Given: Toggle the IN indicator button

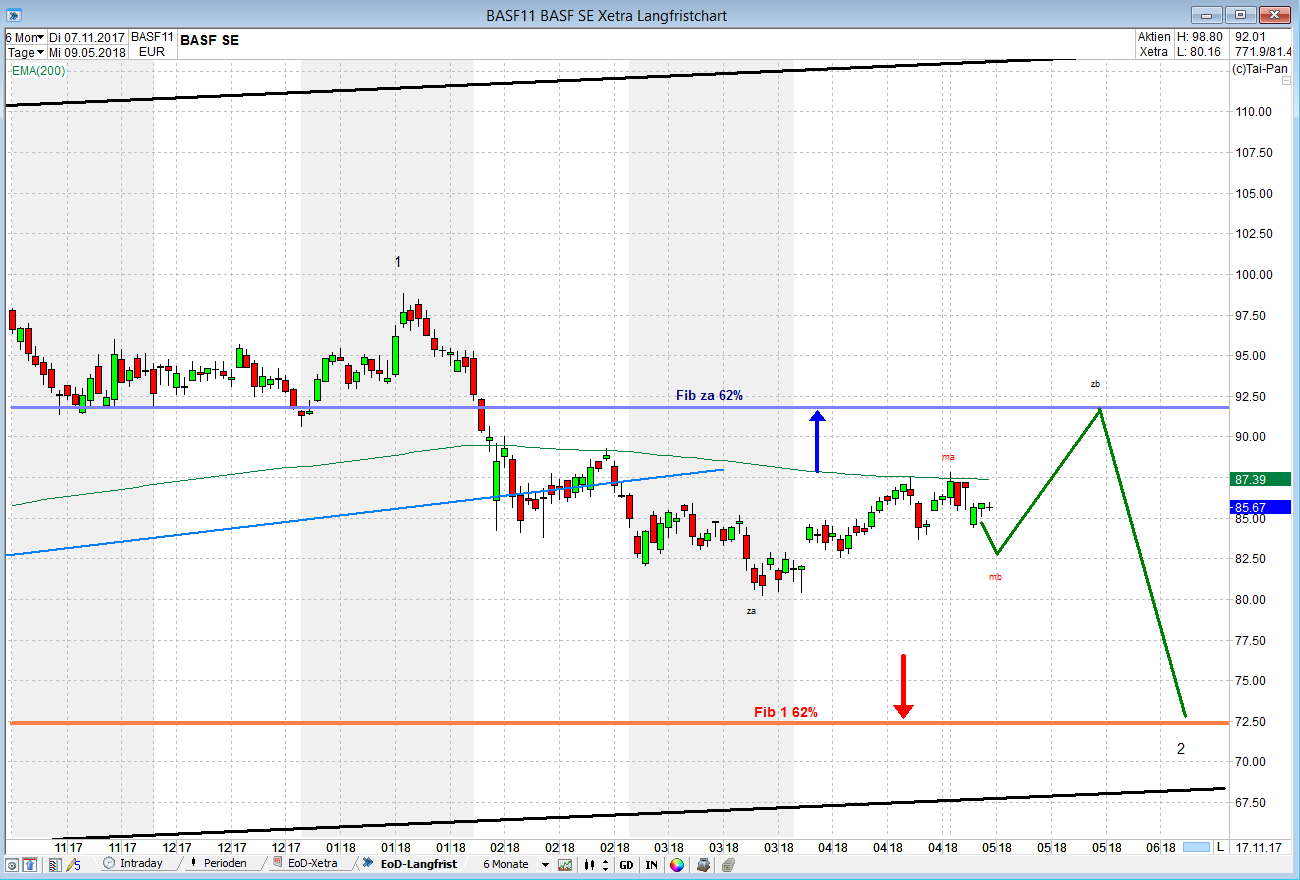Looking at the screenshot, I should click(652, 864).
